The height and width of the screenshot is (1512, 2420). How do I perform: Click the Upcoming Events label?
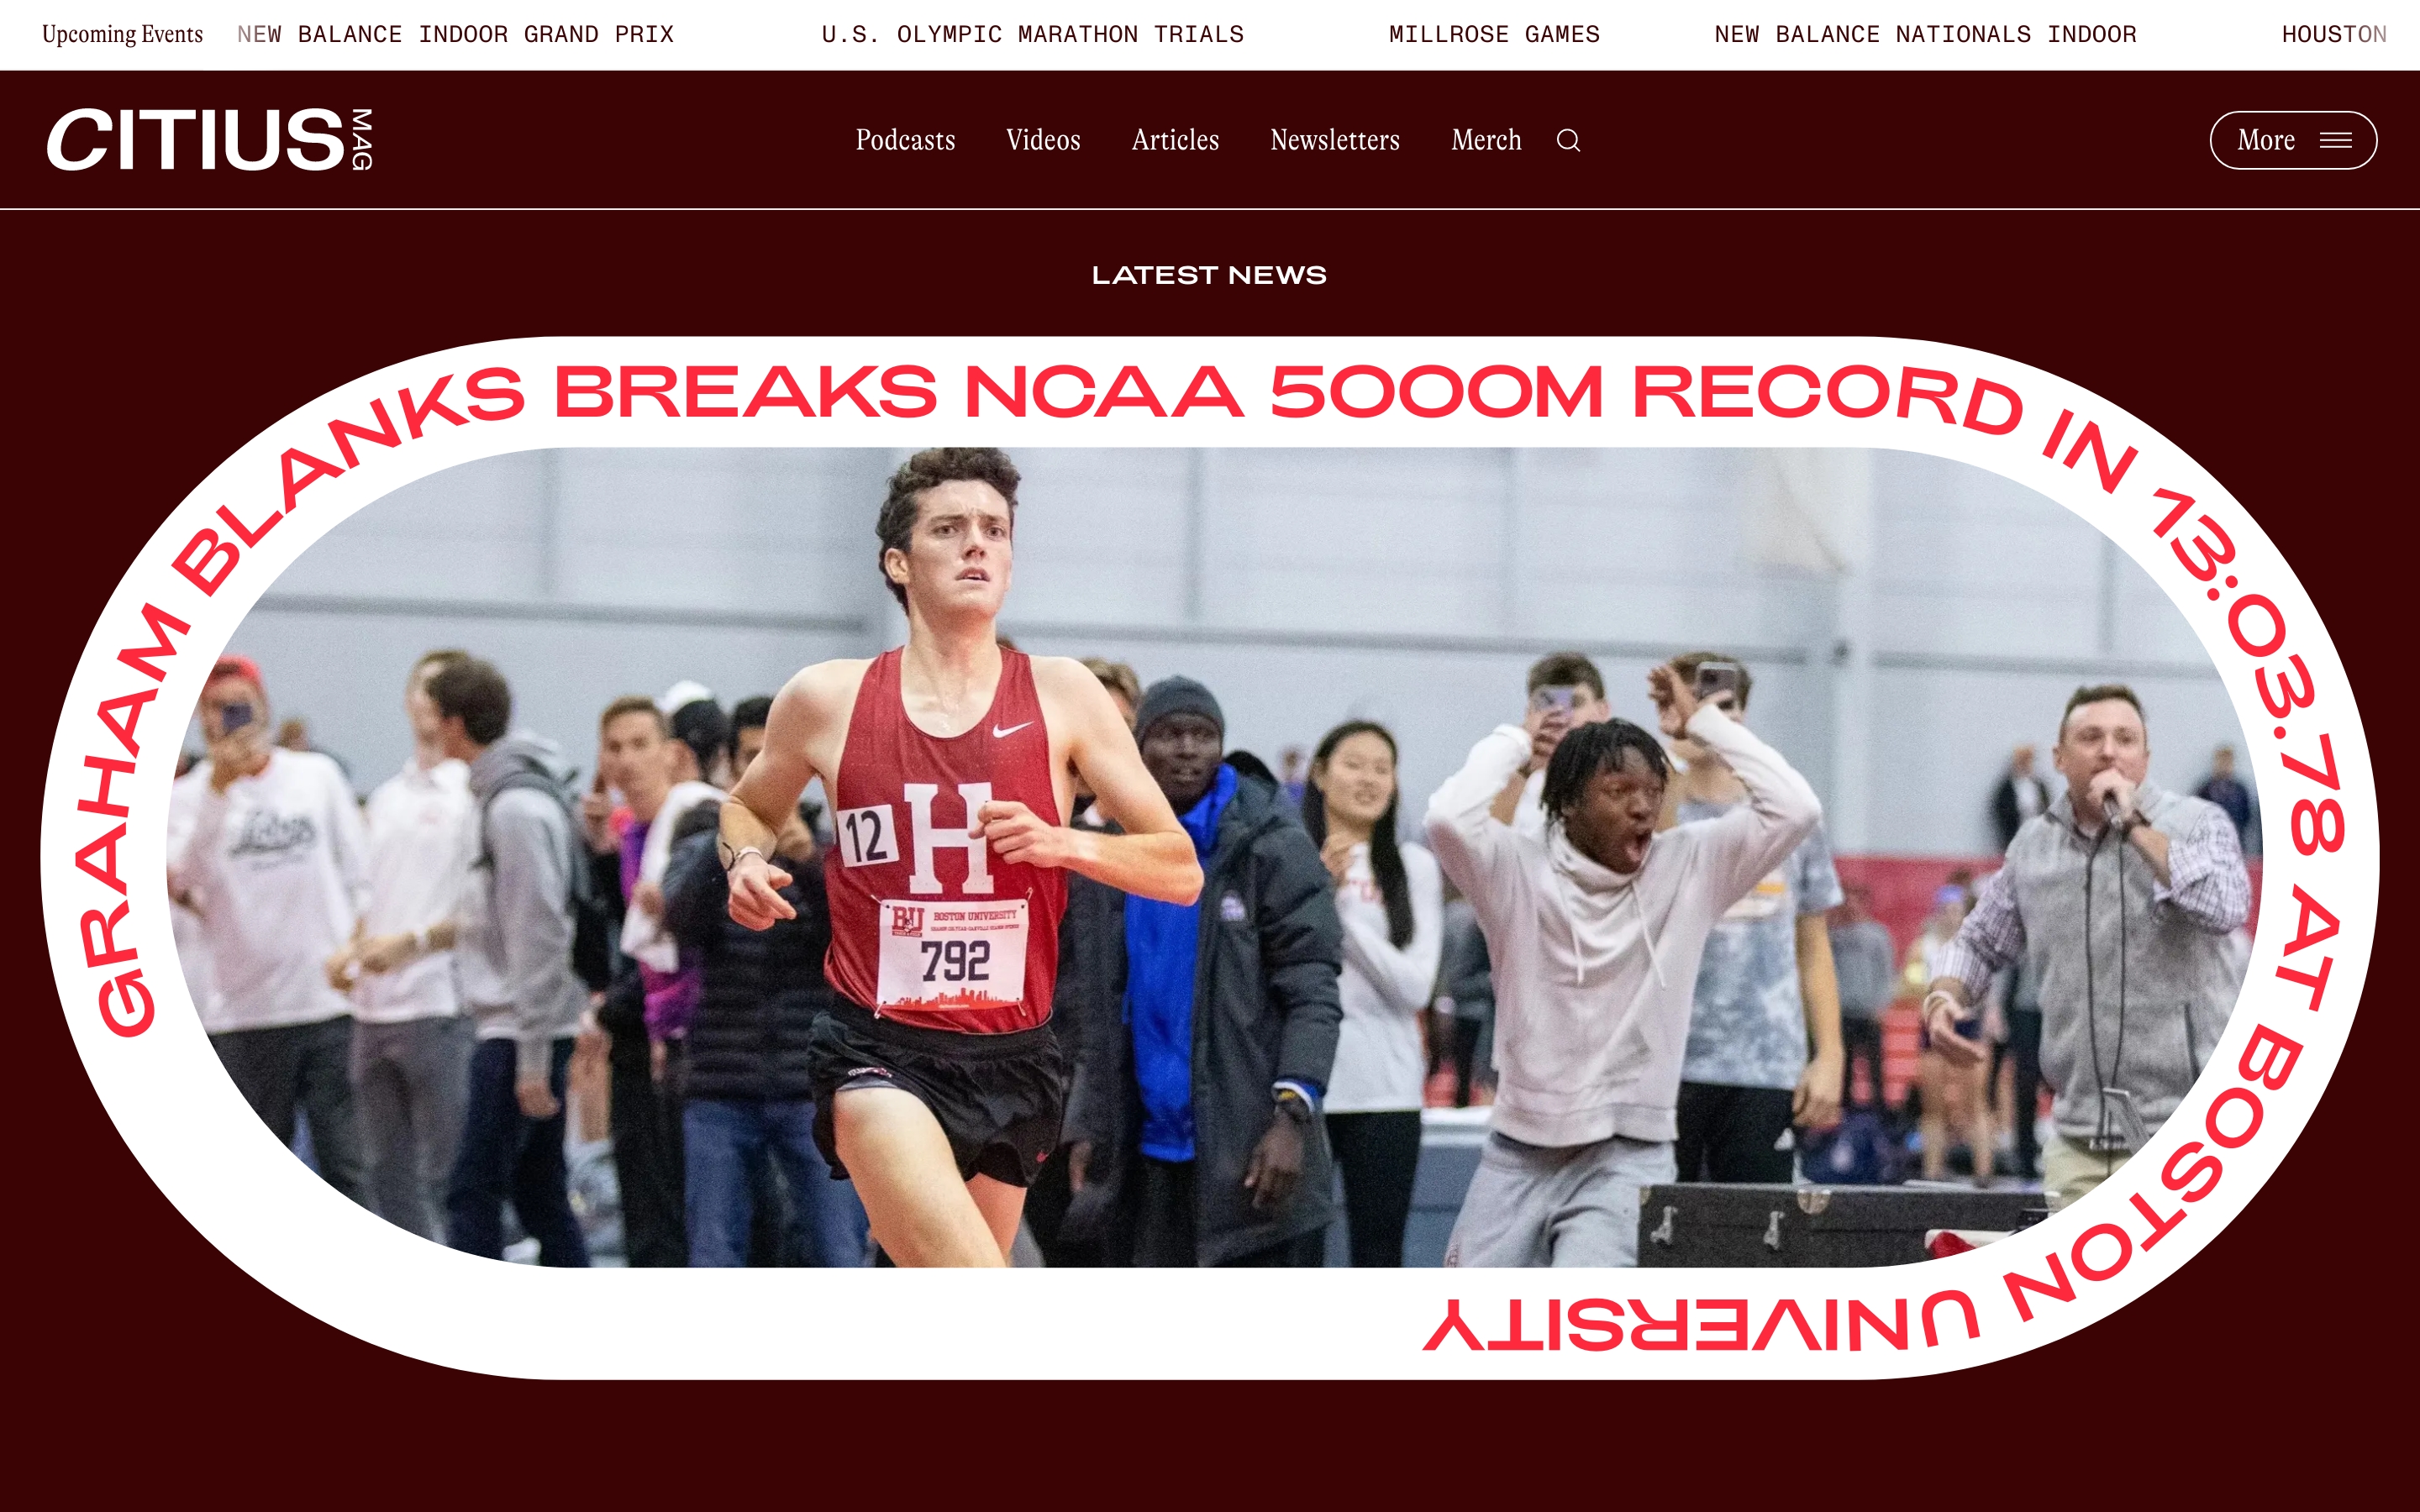pos(122,34)
